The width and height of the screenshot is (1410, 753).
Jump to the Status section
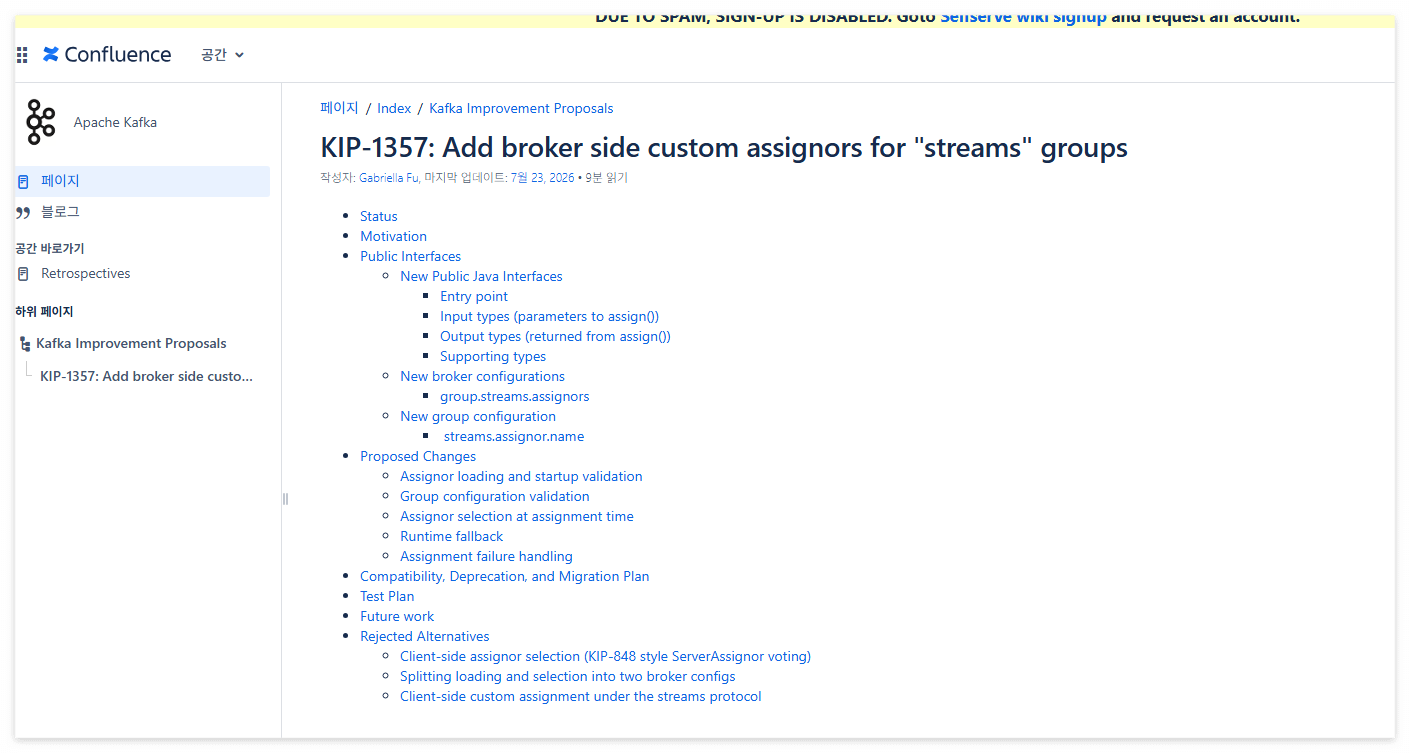[x=379, y=216]
